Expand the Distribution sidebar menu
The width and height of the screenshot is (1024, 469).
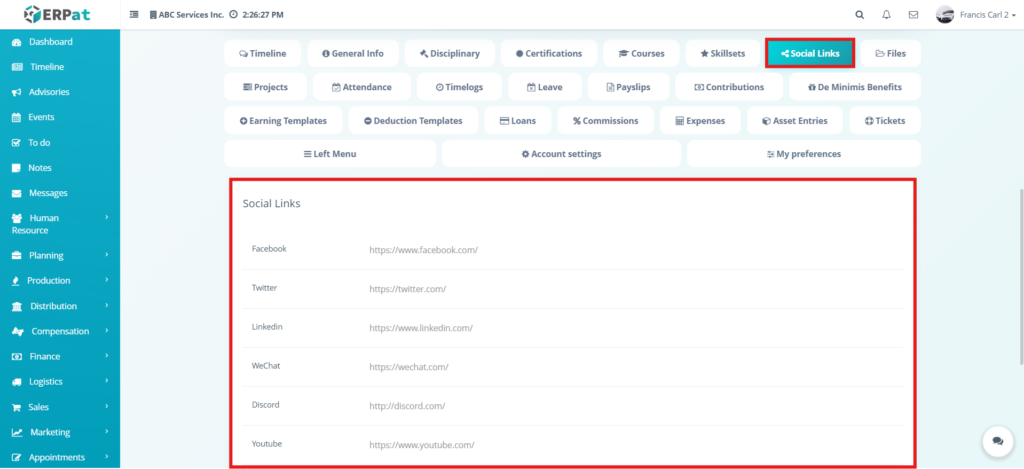(x=60, y=306)
